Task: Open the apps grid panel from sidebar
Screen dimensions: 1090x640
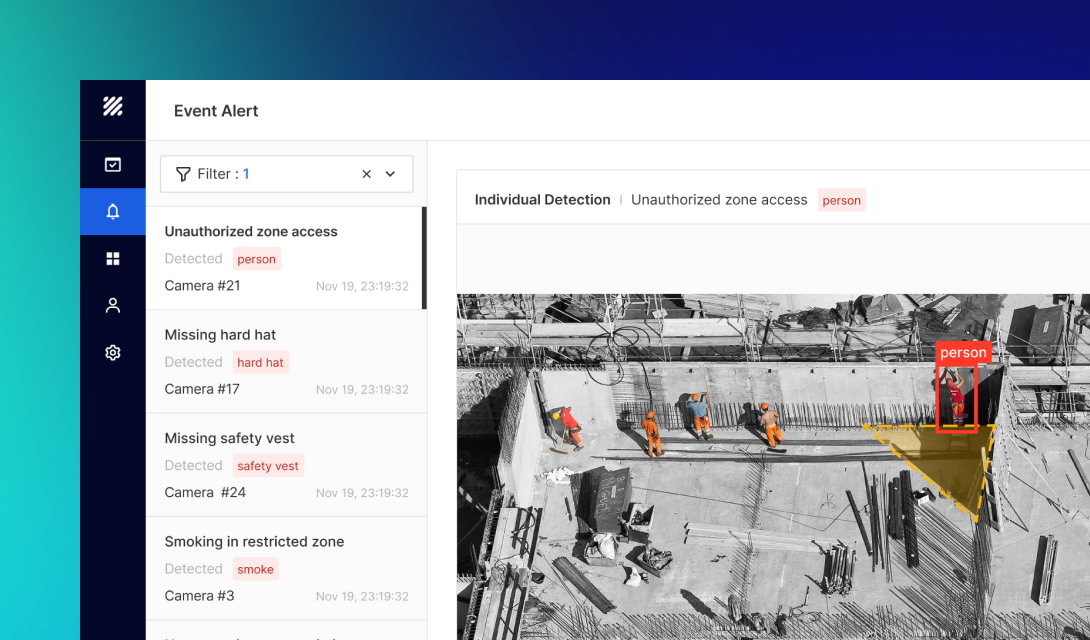Action: (112, 258)
